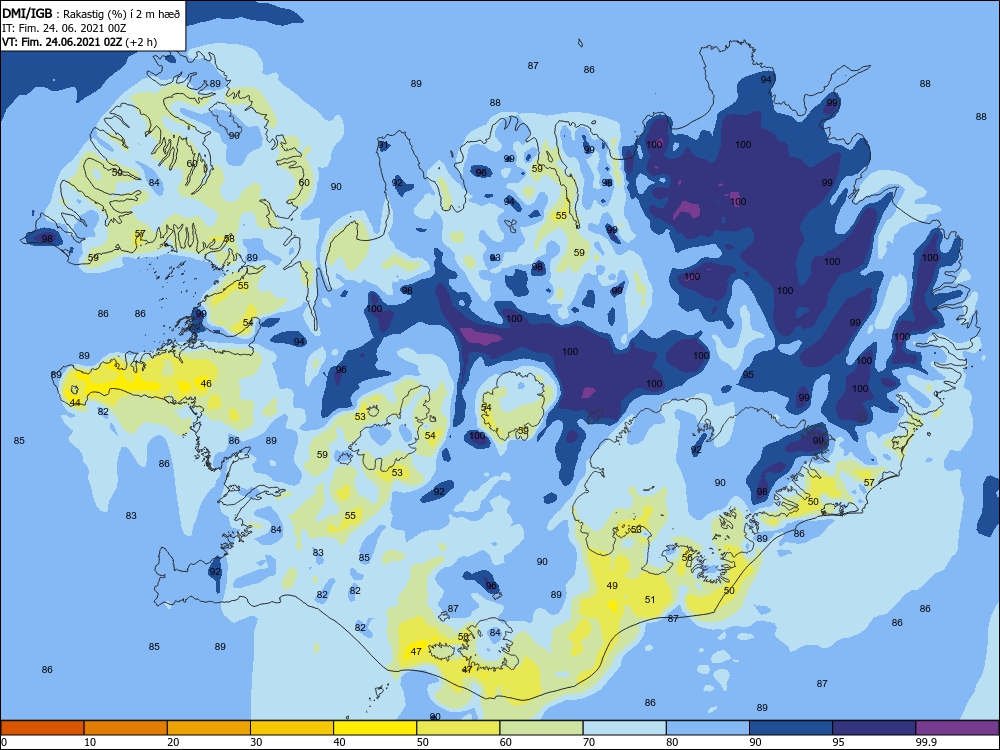Click the '56' humidity value on the map
Viewport: 1000px width, 750px height.
pyautogui.click(x=687, y=557)
